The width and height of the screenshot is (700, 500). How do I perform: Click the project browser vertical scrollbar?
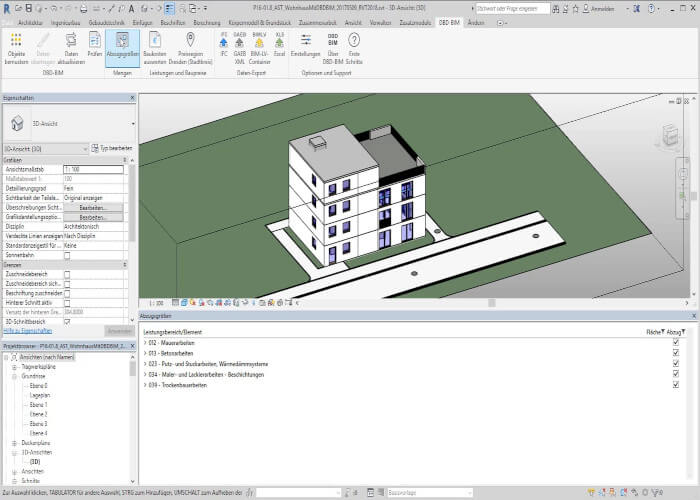(132, 369)
